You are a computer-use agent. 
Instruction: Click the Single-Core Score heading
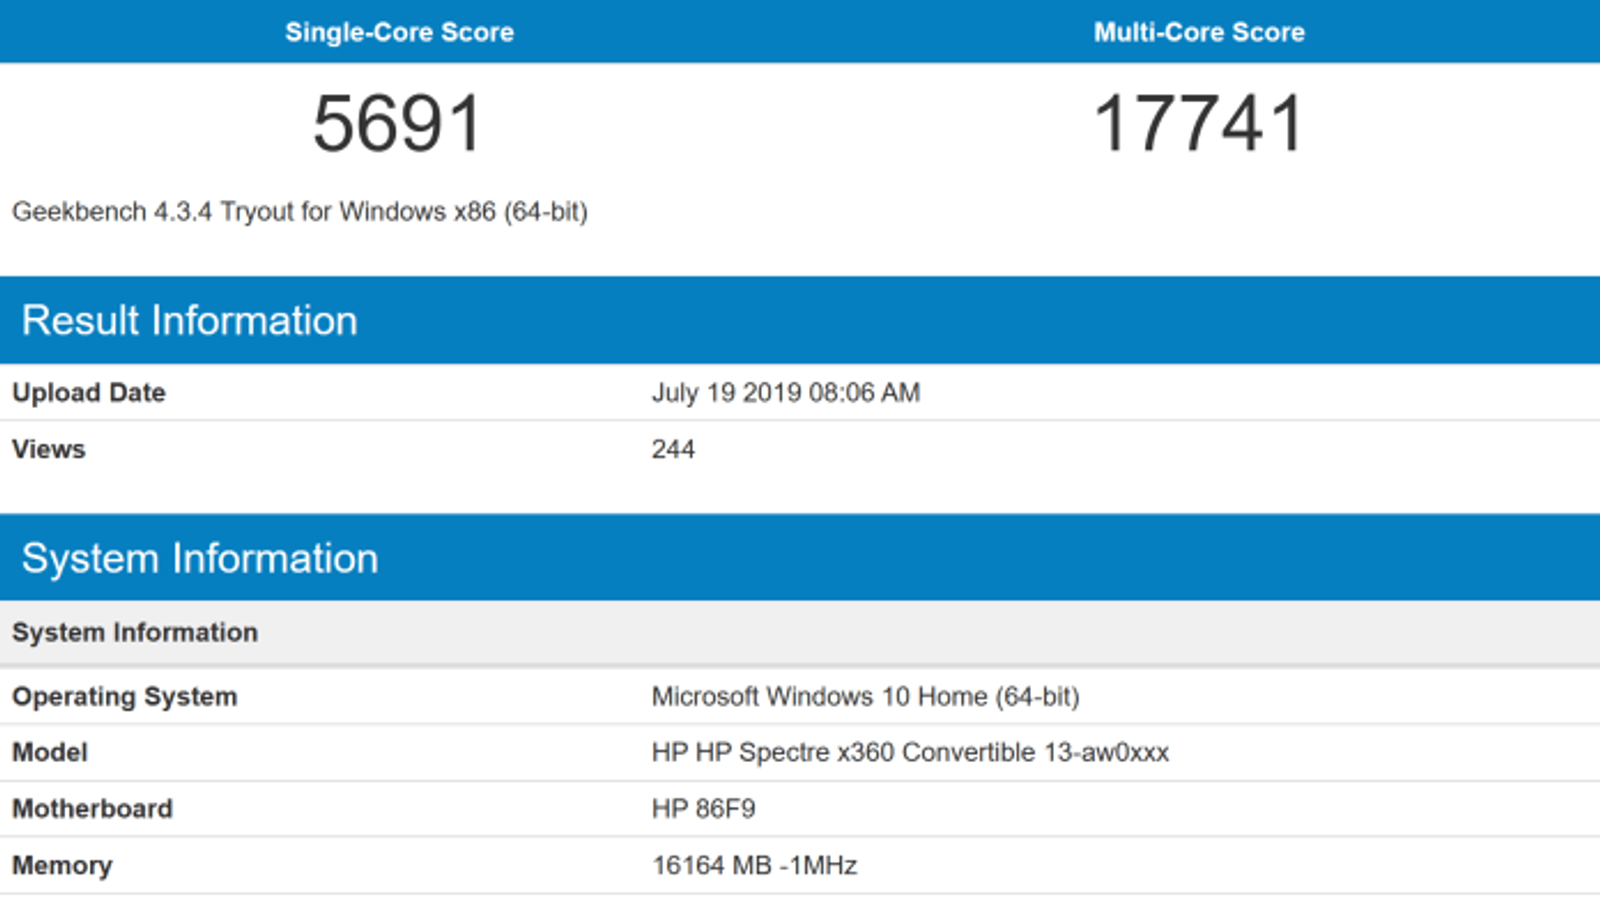click(x=399, y=32)
